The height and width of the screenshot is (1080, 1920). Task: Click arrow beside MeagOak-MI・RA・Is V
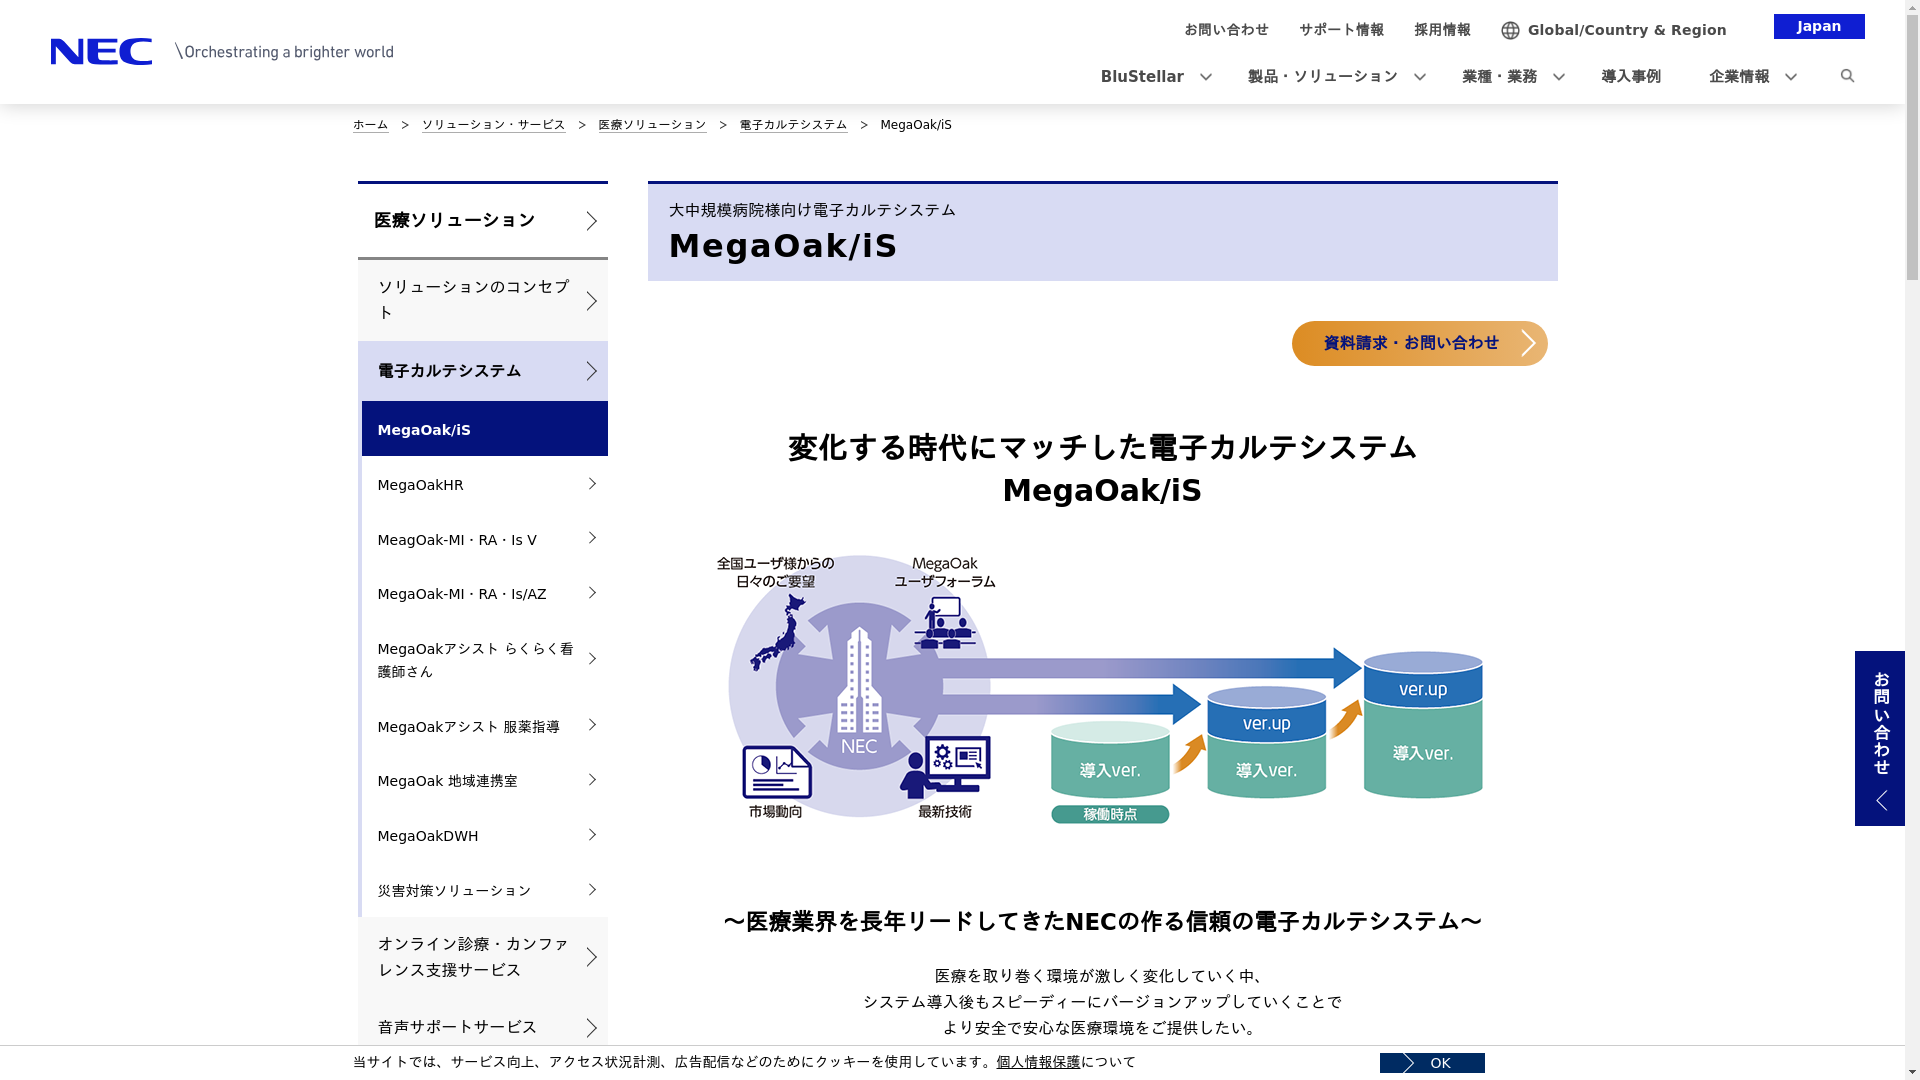point(592,539)
